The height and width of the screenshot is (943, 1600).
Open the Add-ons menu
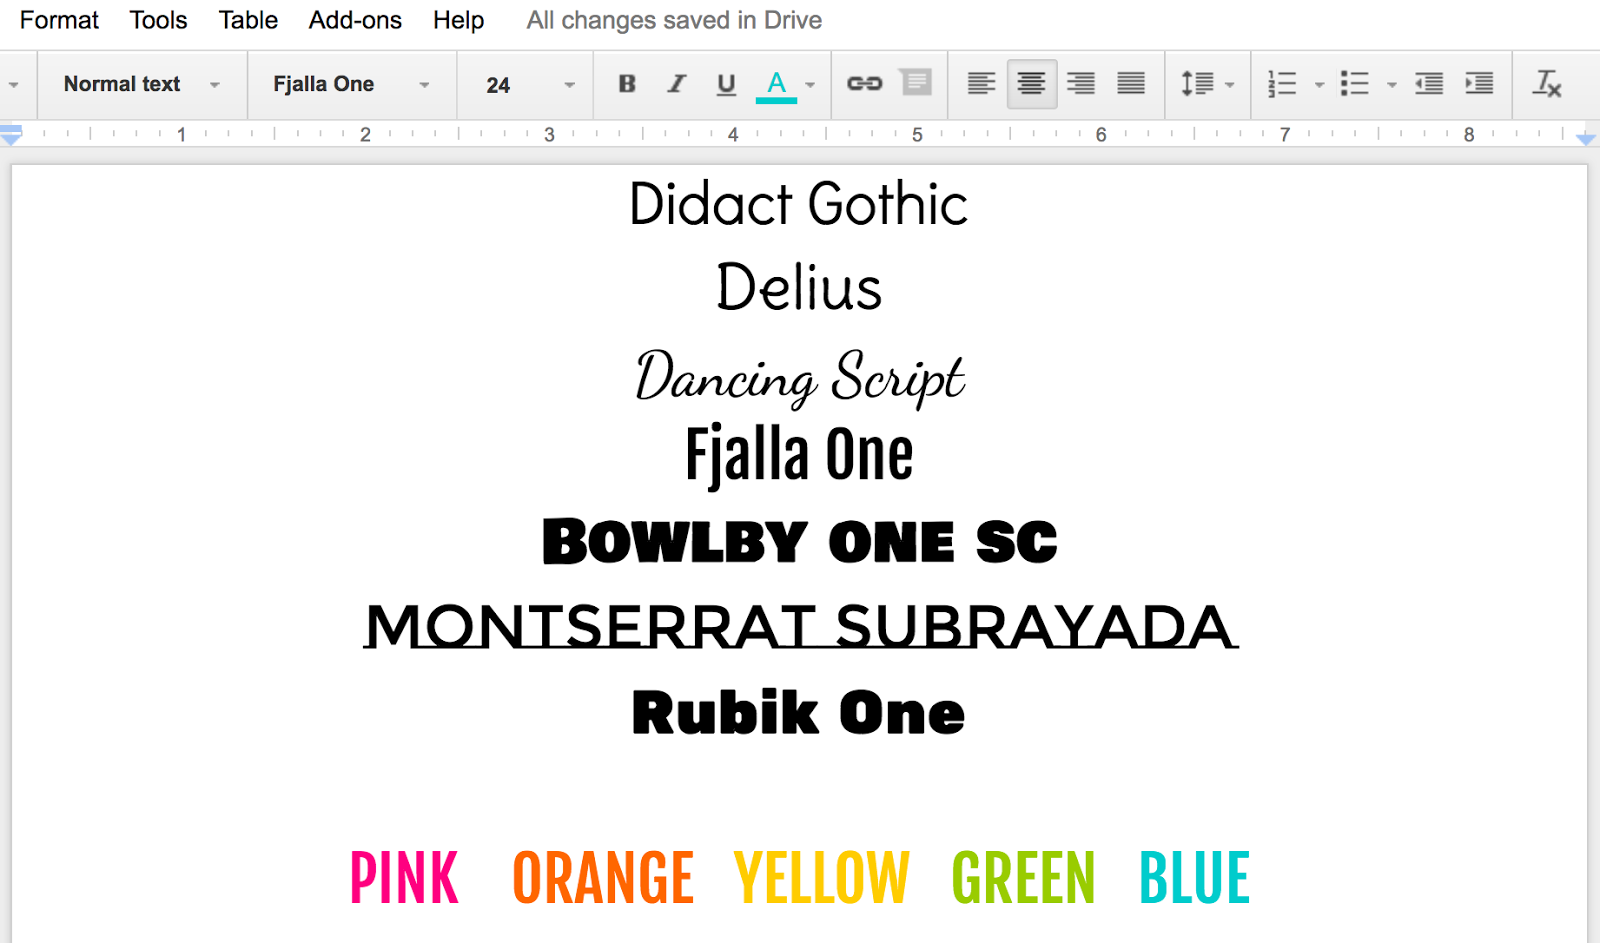click(x=355, y=20)
